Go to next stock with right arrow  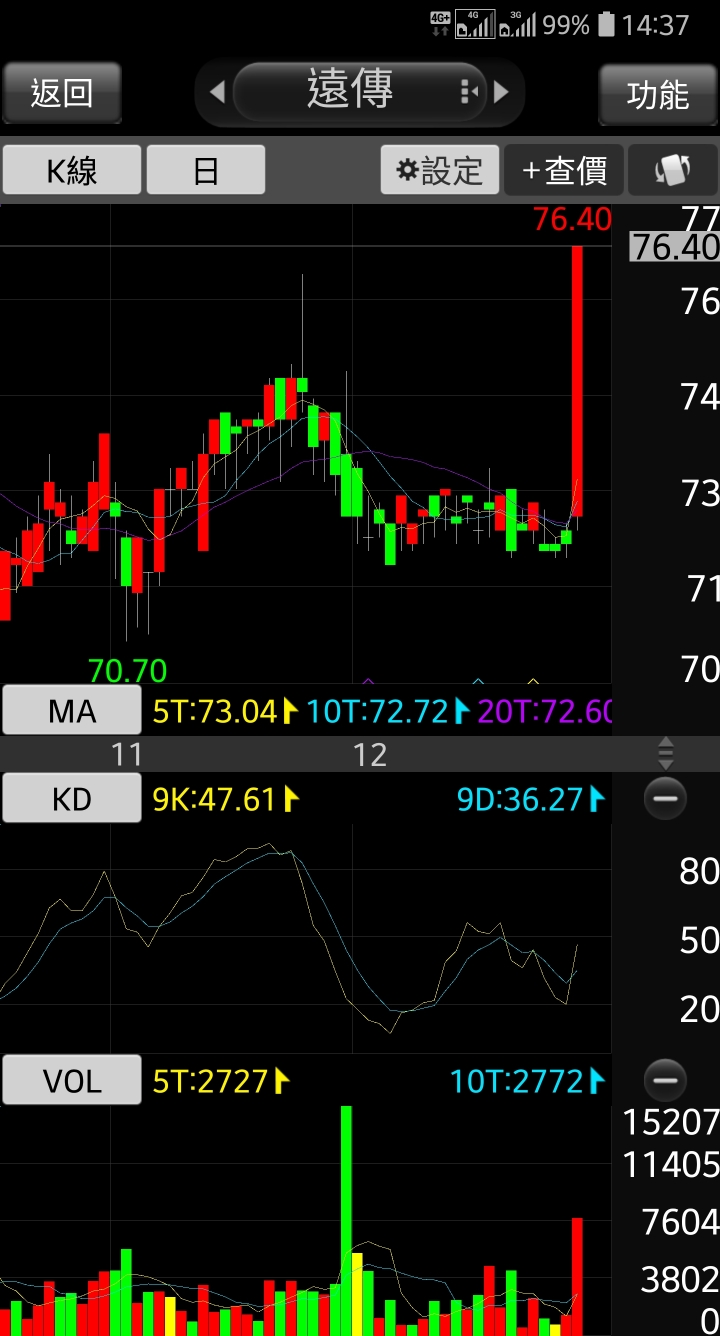click(x=501, y=92)
